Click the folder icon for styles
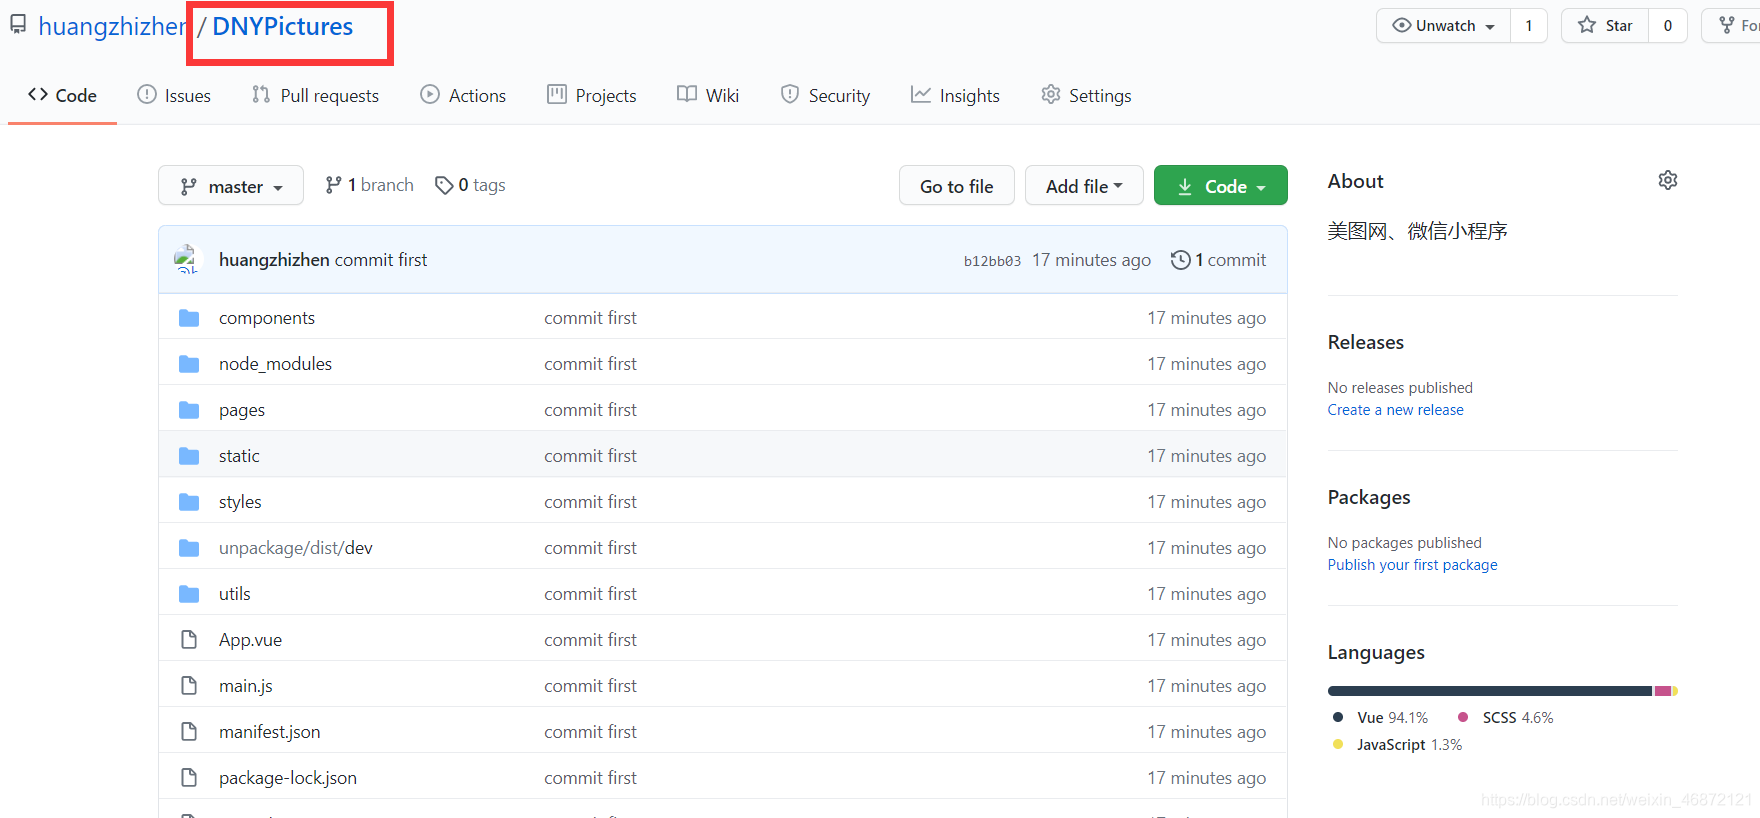 click(x=189, y=502)
